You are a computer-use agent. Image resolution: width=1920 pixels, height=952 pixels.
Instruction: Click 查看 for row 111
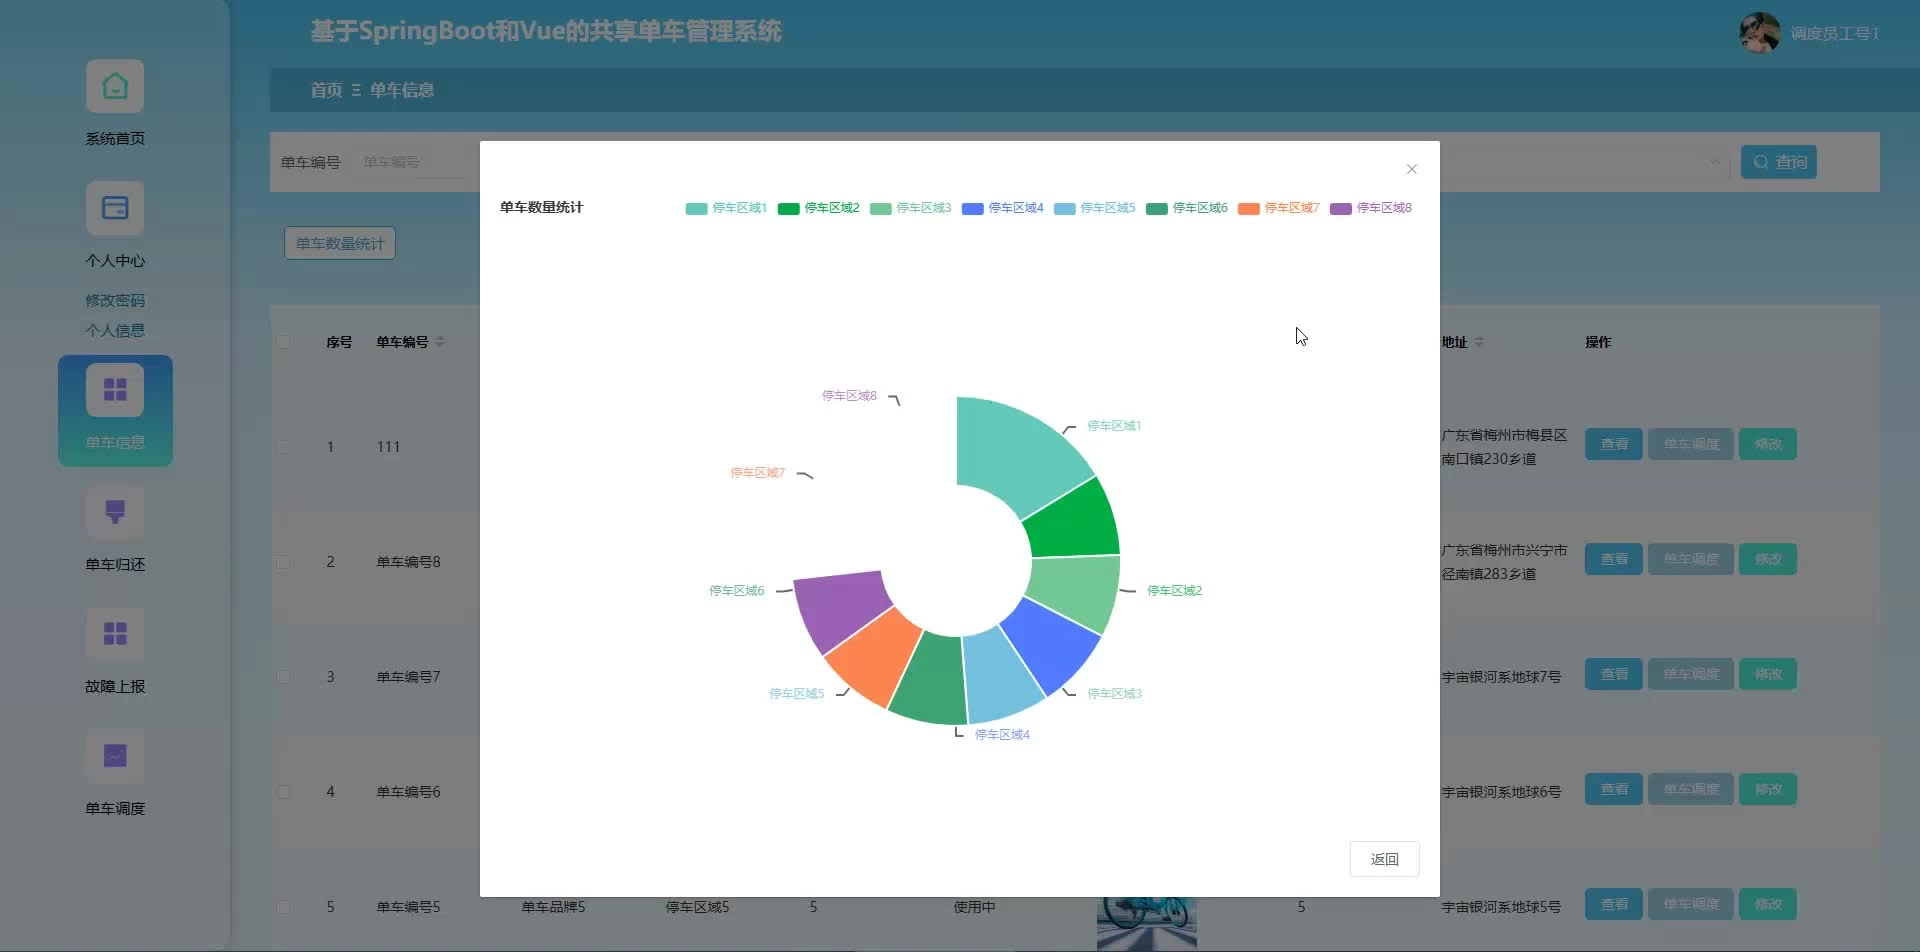(x=1614, y=444)
